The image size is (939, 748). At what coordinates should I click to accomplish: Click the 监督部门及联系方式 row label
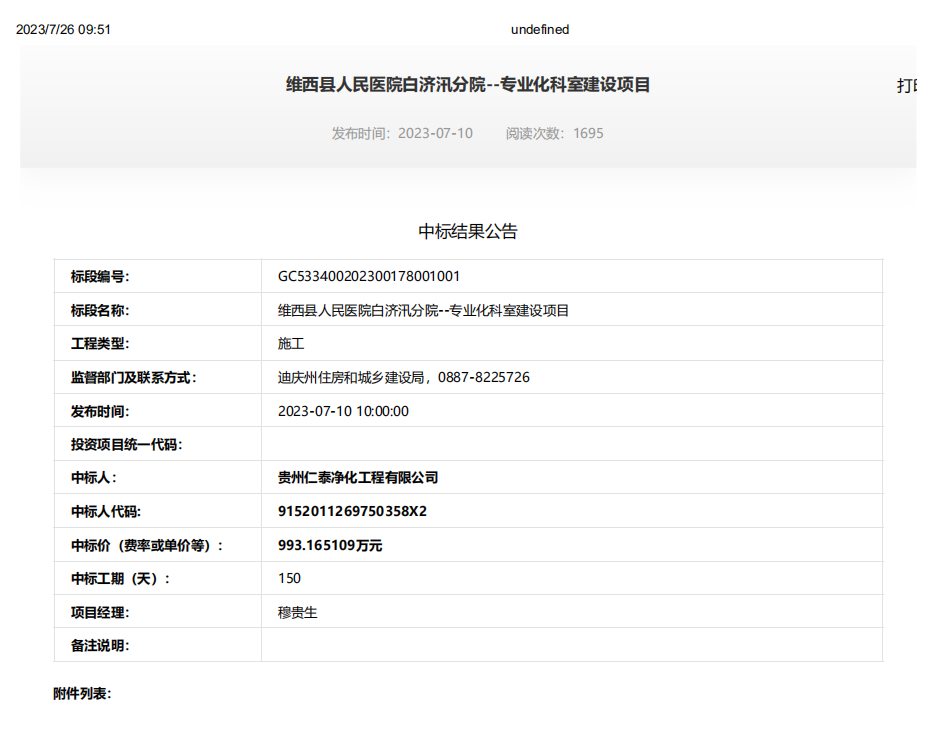click(x=133, y=378)
